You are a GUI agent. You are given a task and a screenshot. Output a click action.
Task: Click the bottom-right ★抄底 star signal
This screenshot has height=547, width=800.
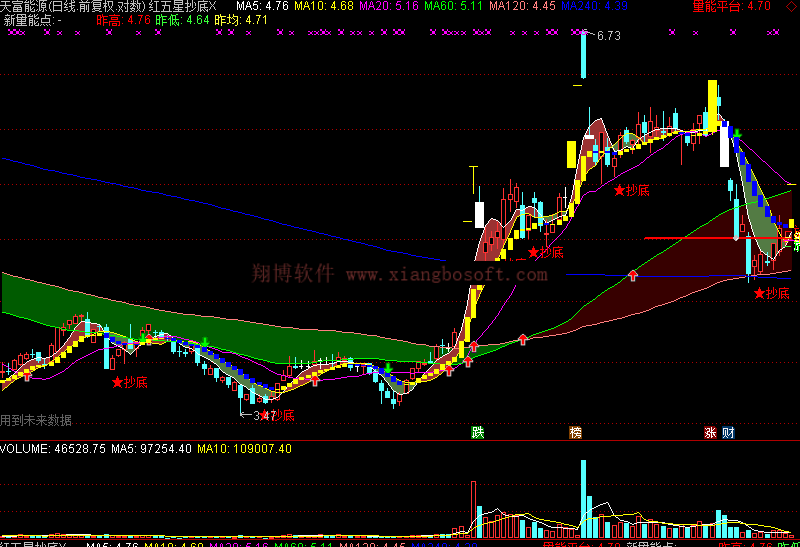click(772, 293)
